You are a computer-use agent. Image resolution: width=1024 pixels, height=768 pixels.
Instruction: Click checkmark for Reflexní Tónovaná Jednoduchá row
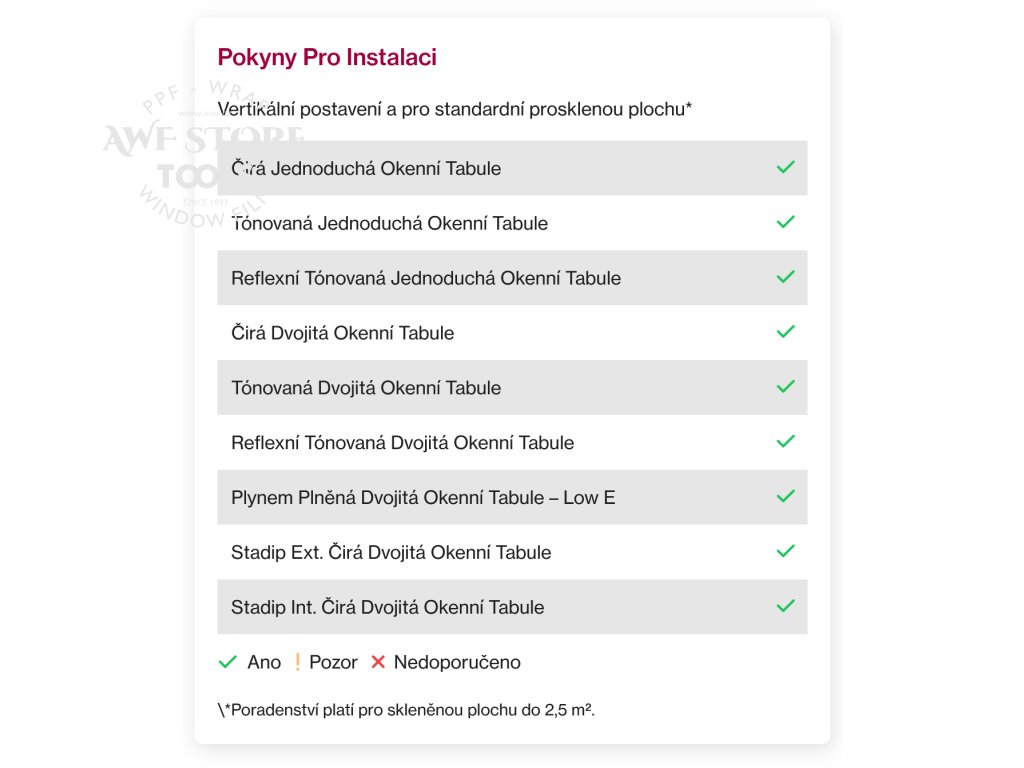point(786,277)
